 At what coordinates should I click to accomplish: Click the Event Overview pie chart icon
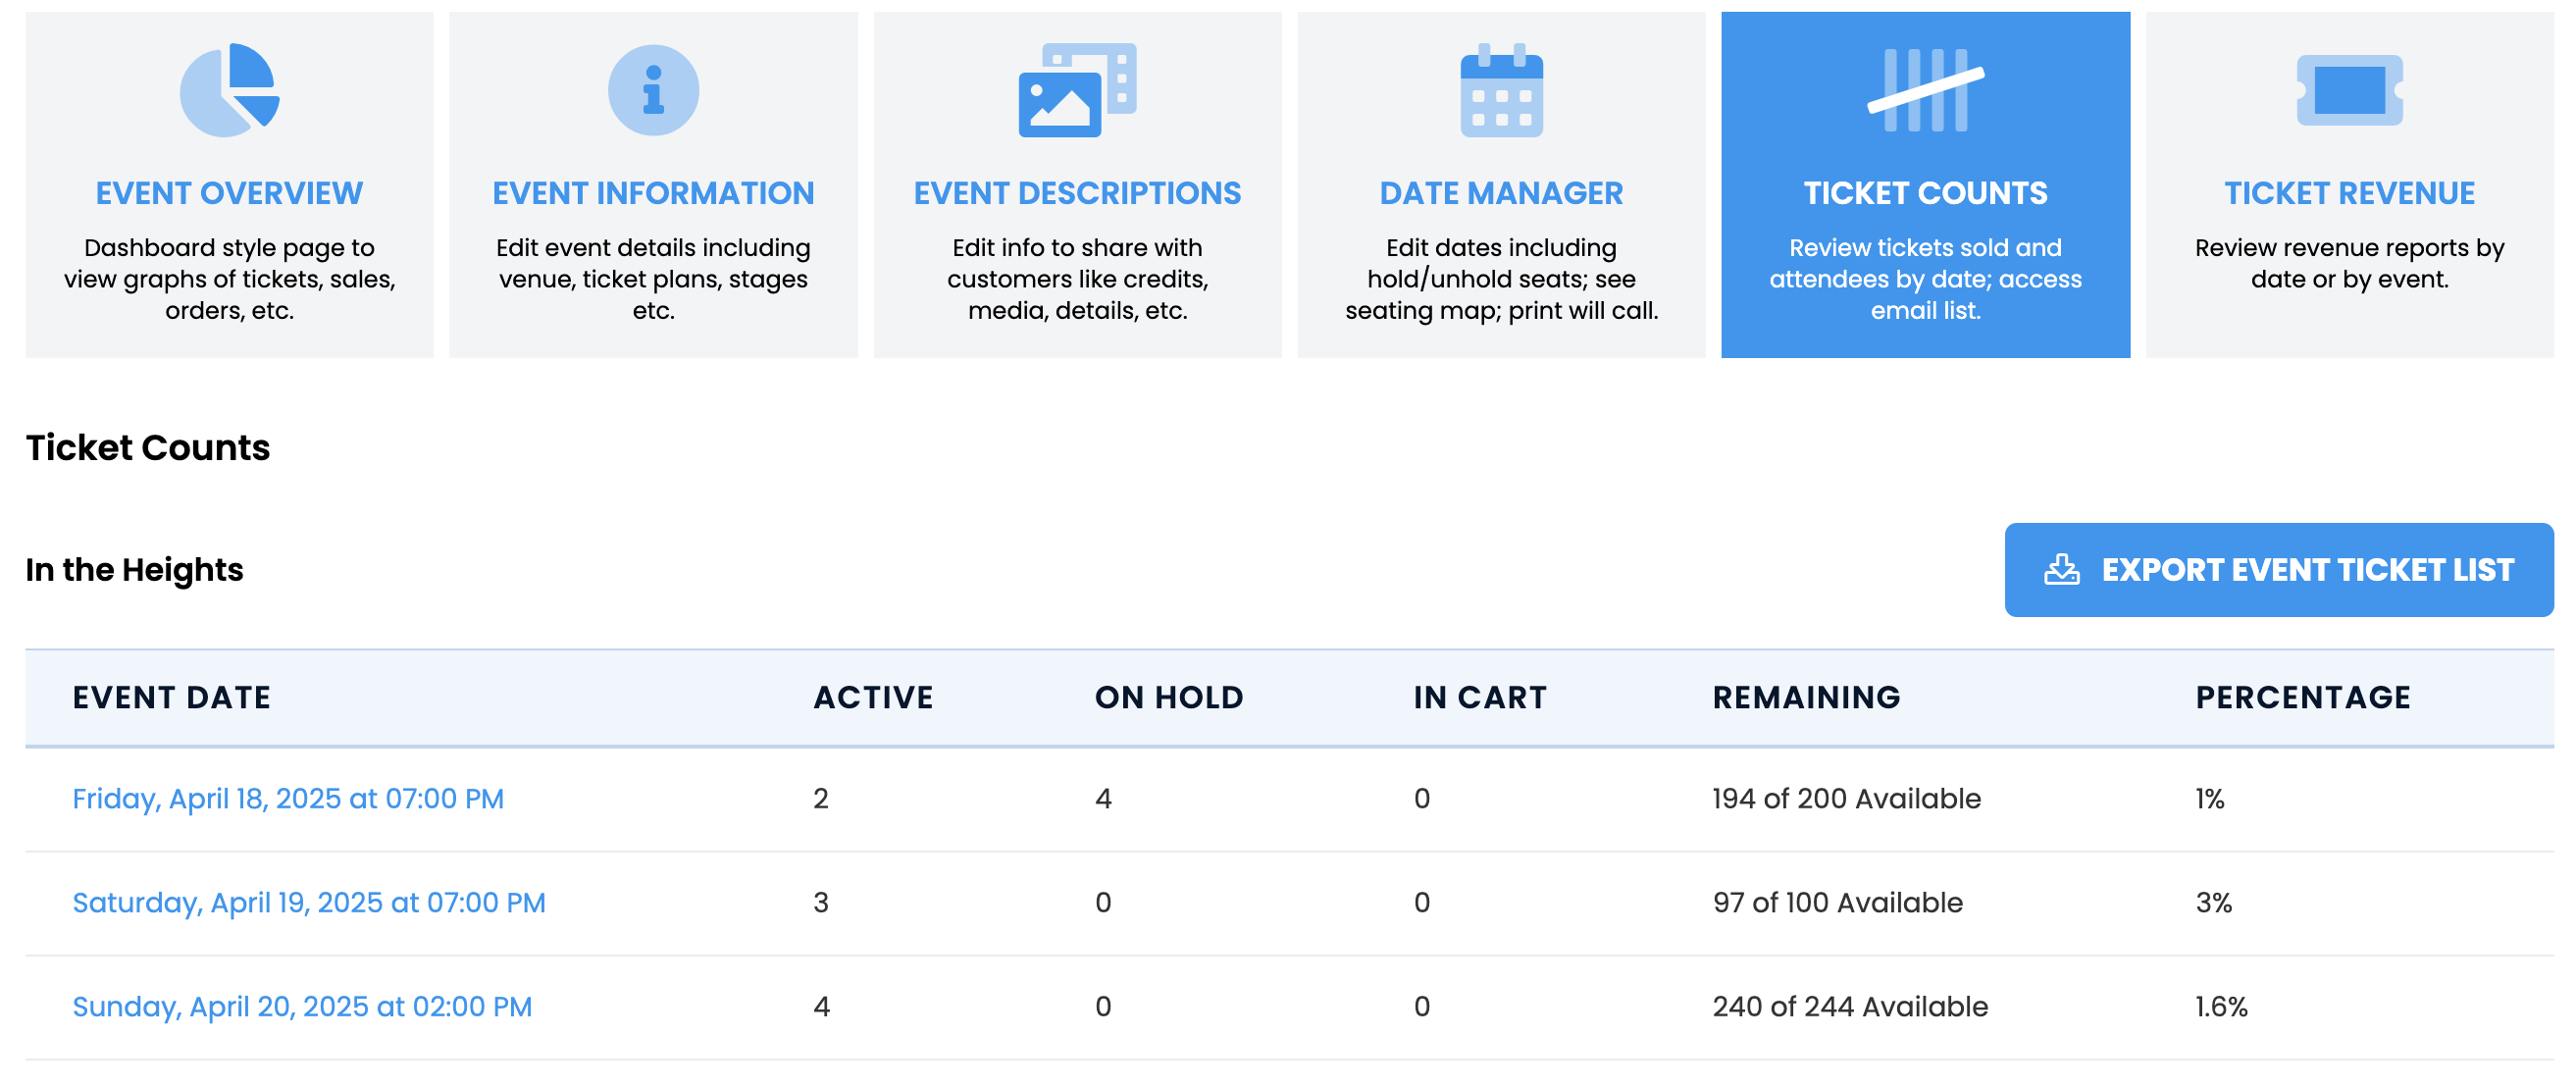point(229,90)
